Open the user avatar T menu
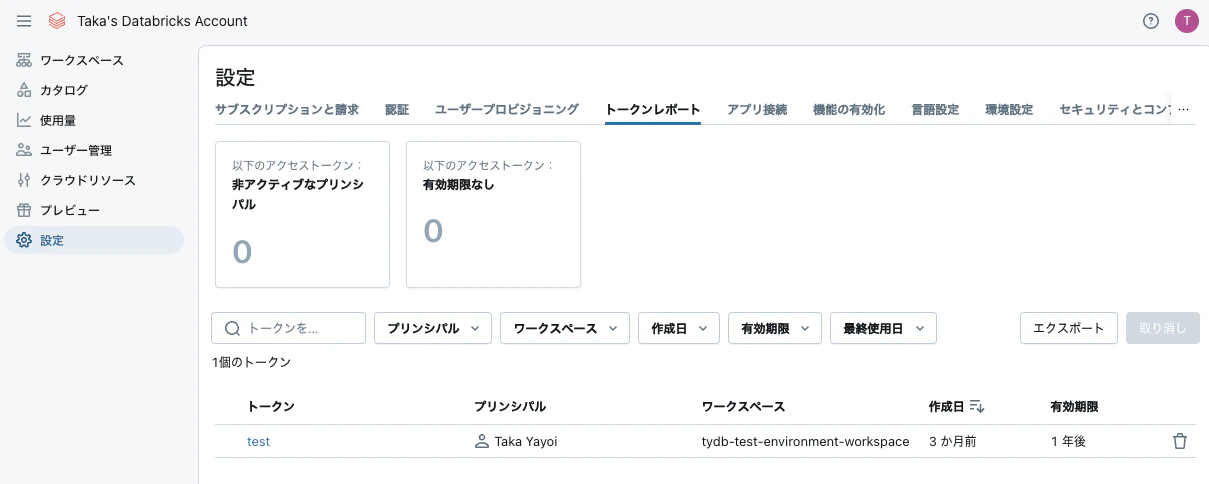The image size is (1209, 484). [1186, 21]
